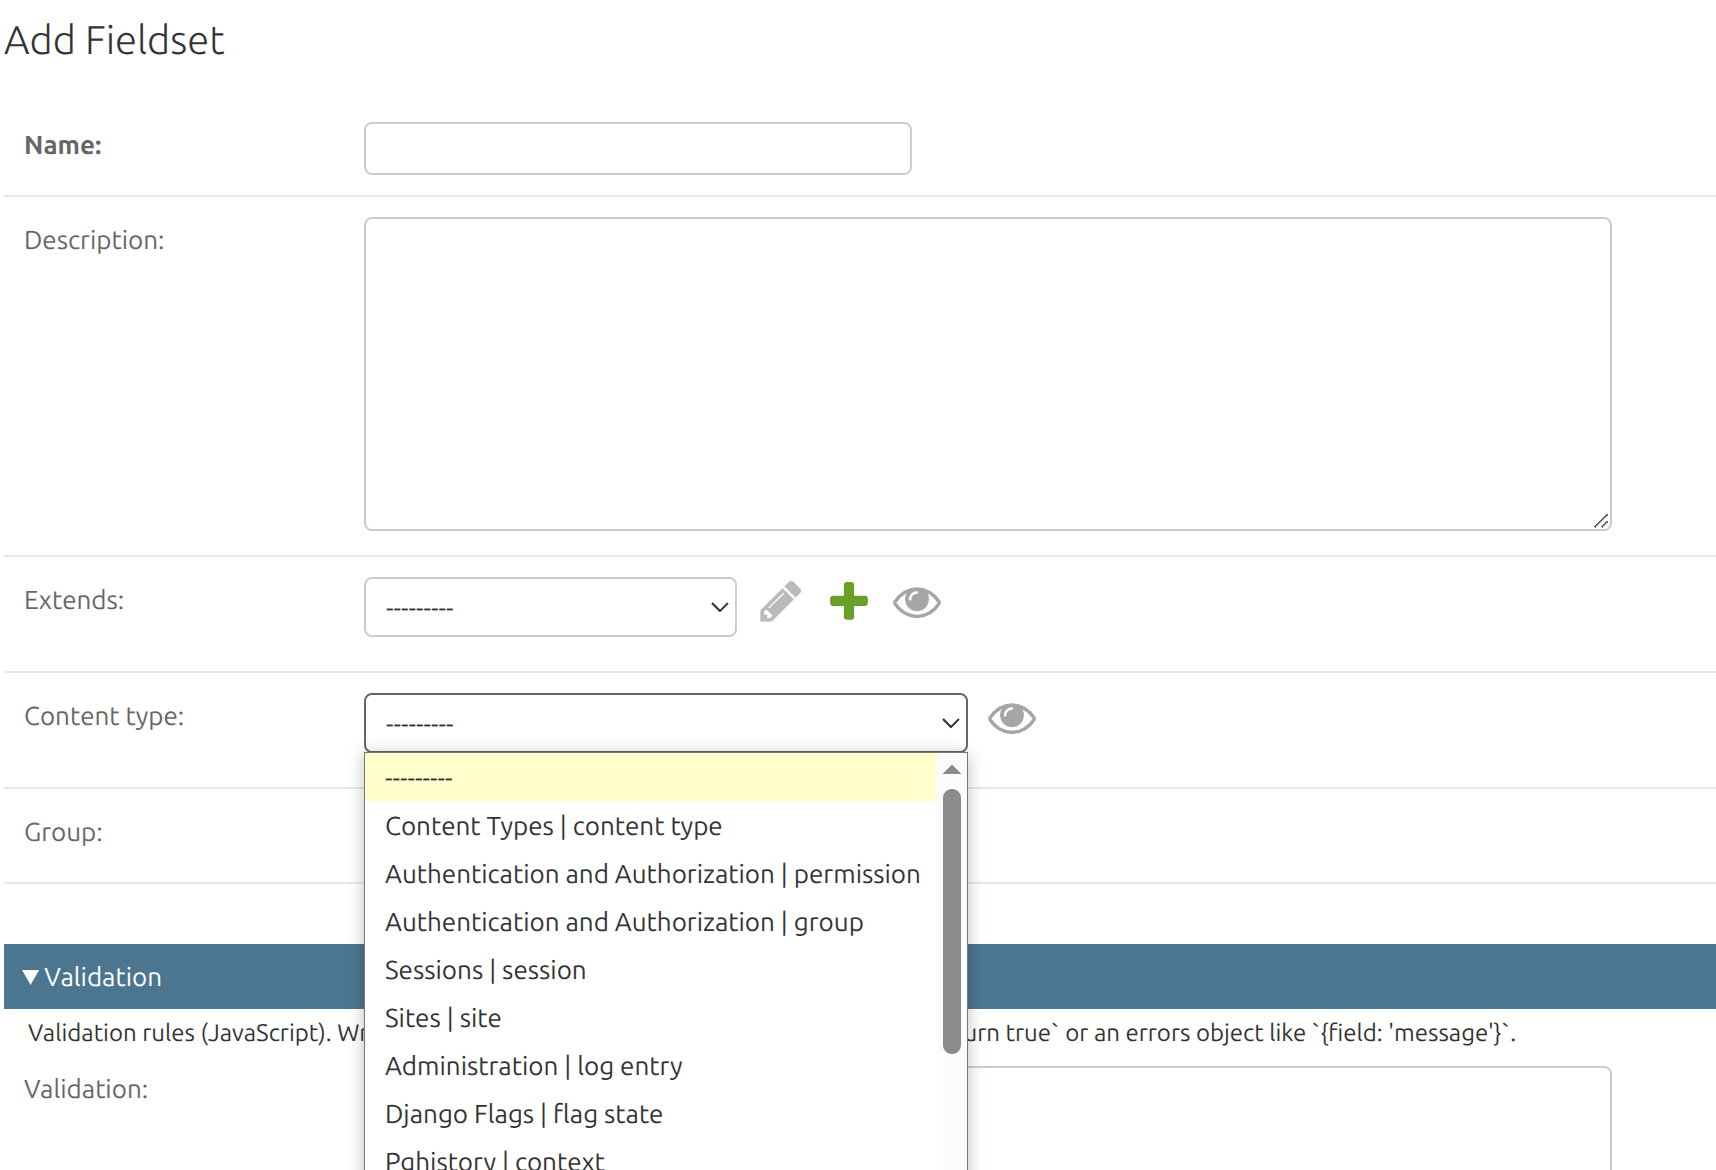
Task: Click the eye icon next to Content type
Action: pyautogui.click(x=1012, y=718)
